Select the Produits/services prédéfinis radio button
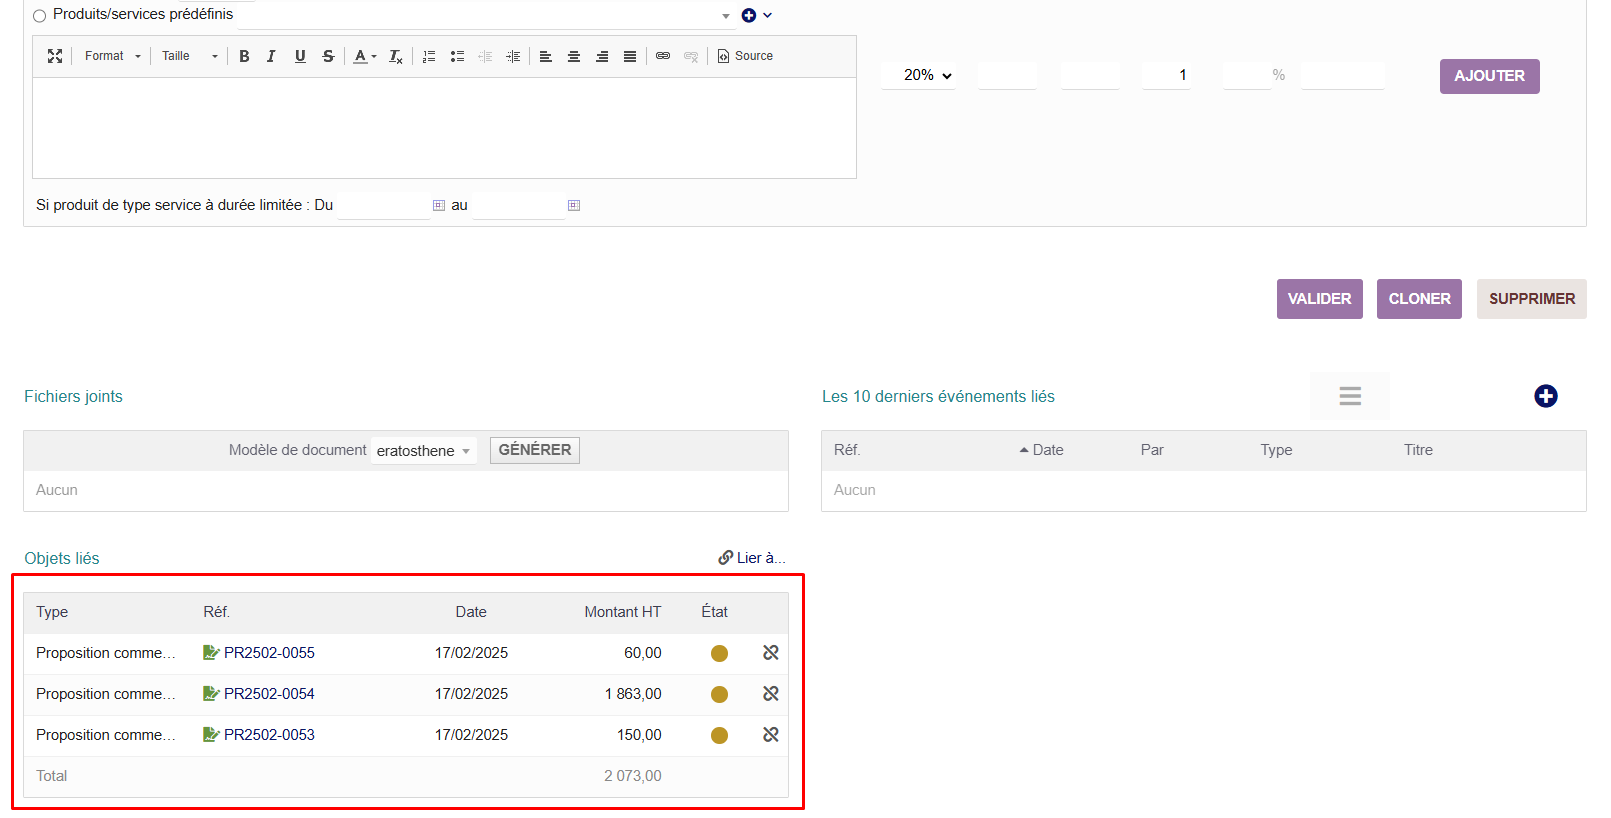1611x818 pixels. pyautogui.click(x=40, y=16)
